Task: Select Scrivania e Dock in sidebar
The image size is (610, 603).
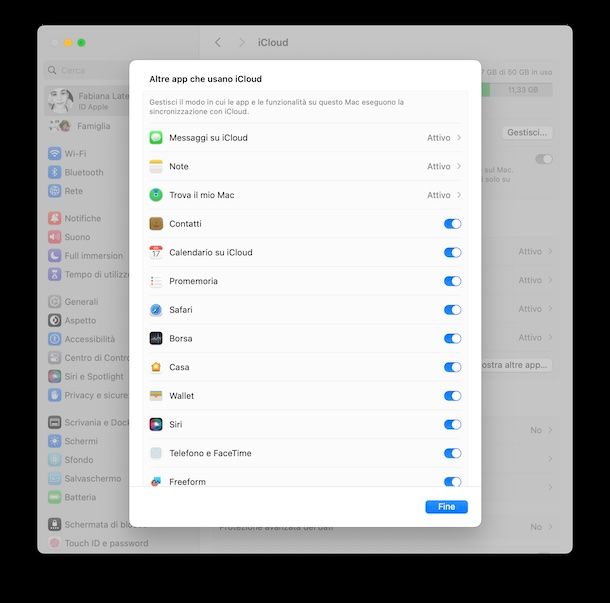Action: coord(89,422)
